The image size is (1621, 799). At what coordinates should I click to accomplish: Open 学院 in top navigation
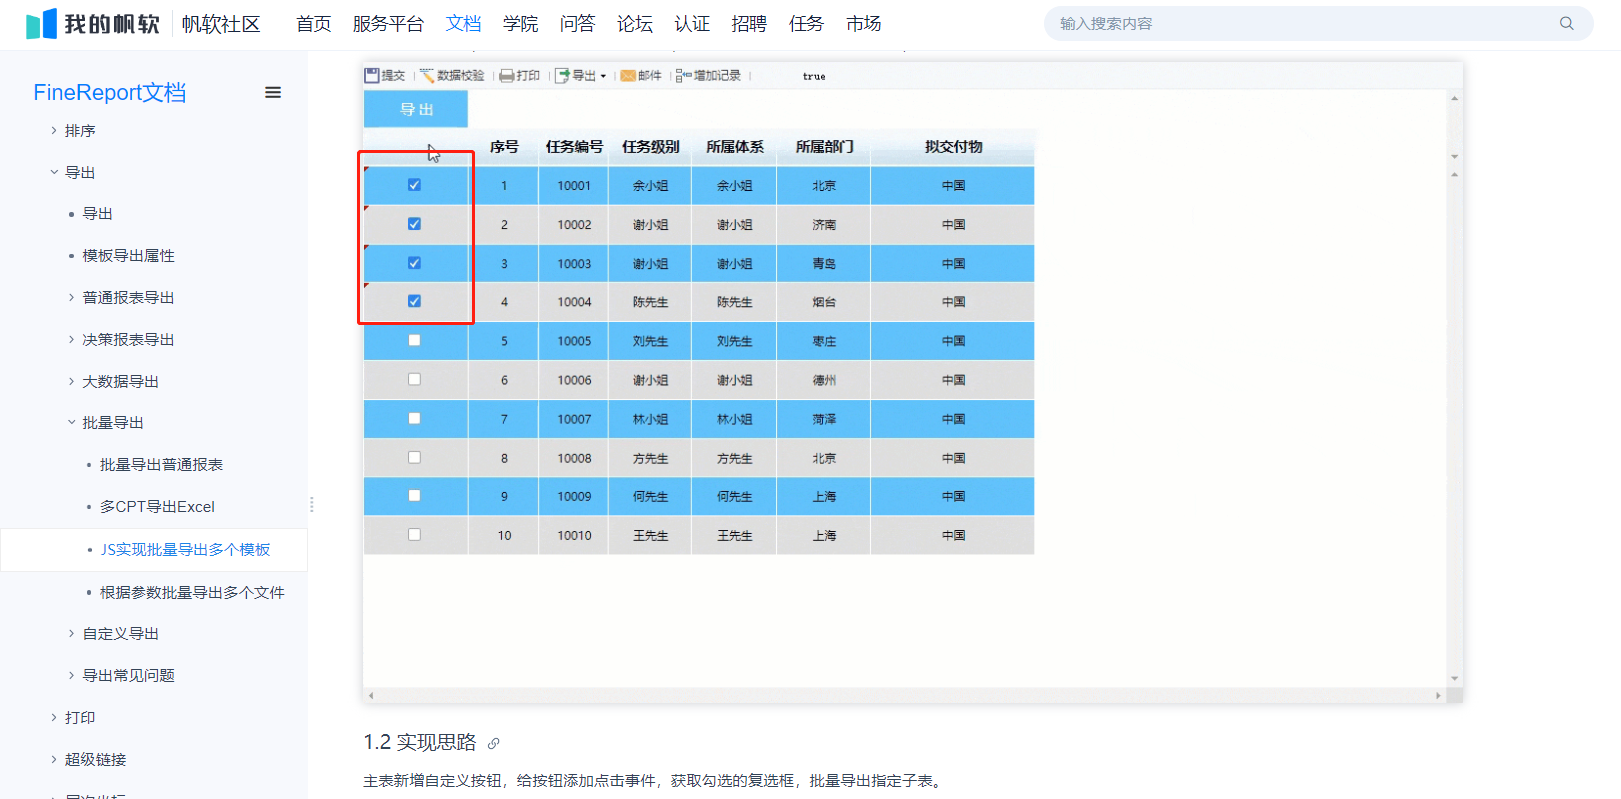pyautogui.click(x=520, y=24)
